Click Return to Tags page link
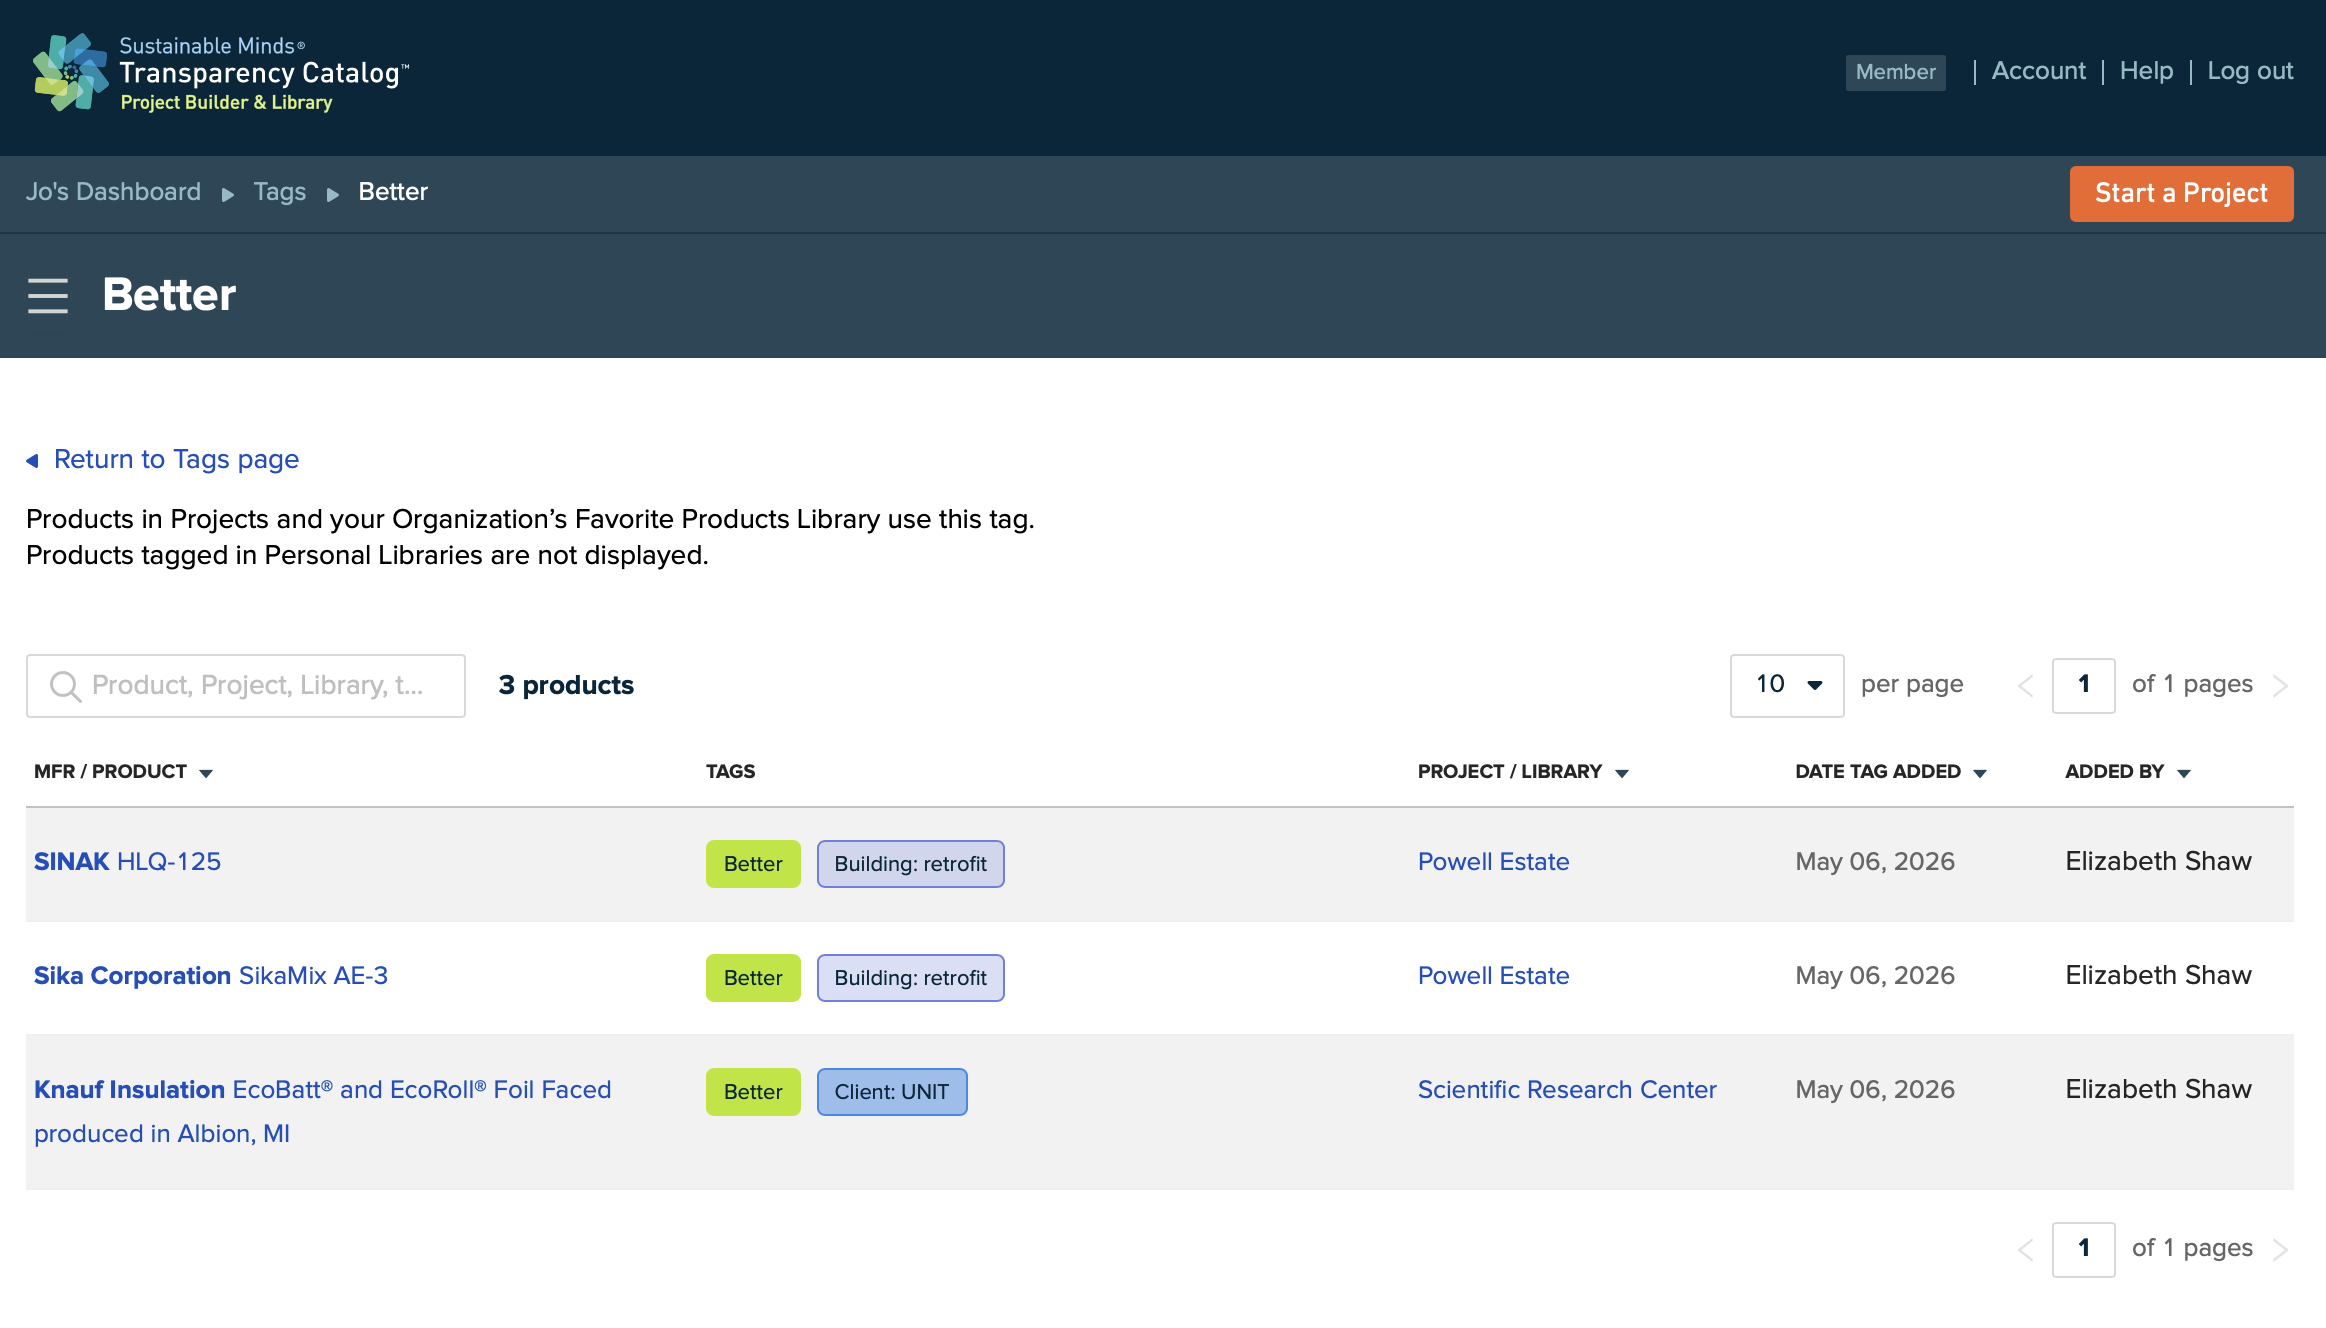 [x=176, y=459]
